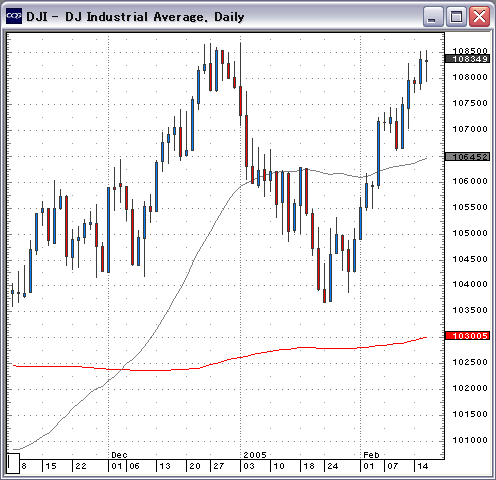Click the date label 06 on time axis
The image size is (496, 480).
pyautogui.click(x=134, y=466)
